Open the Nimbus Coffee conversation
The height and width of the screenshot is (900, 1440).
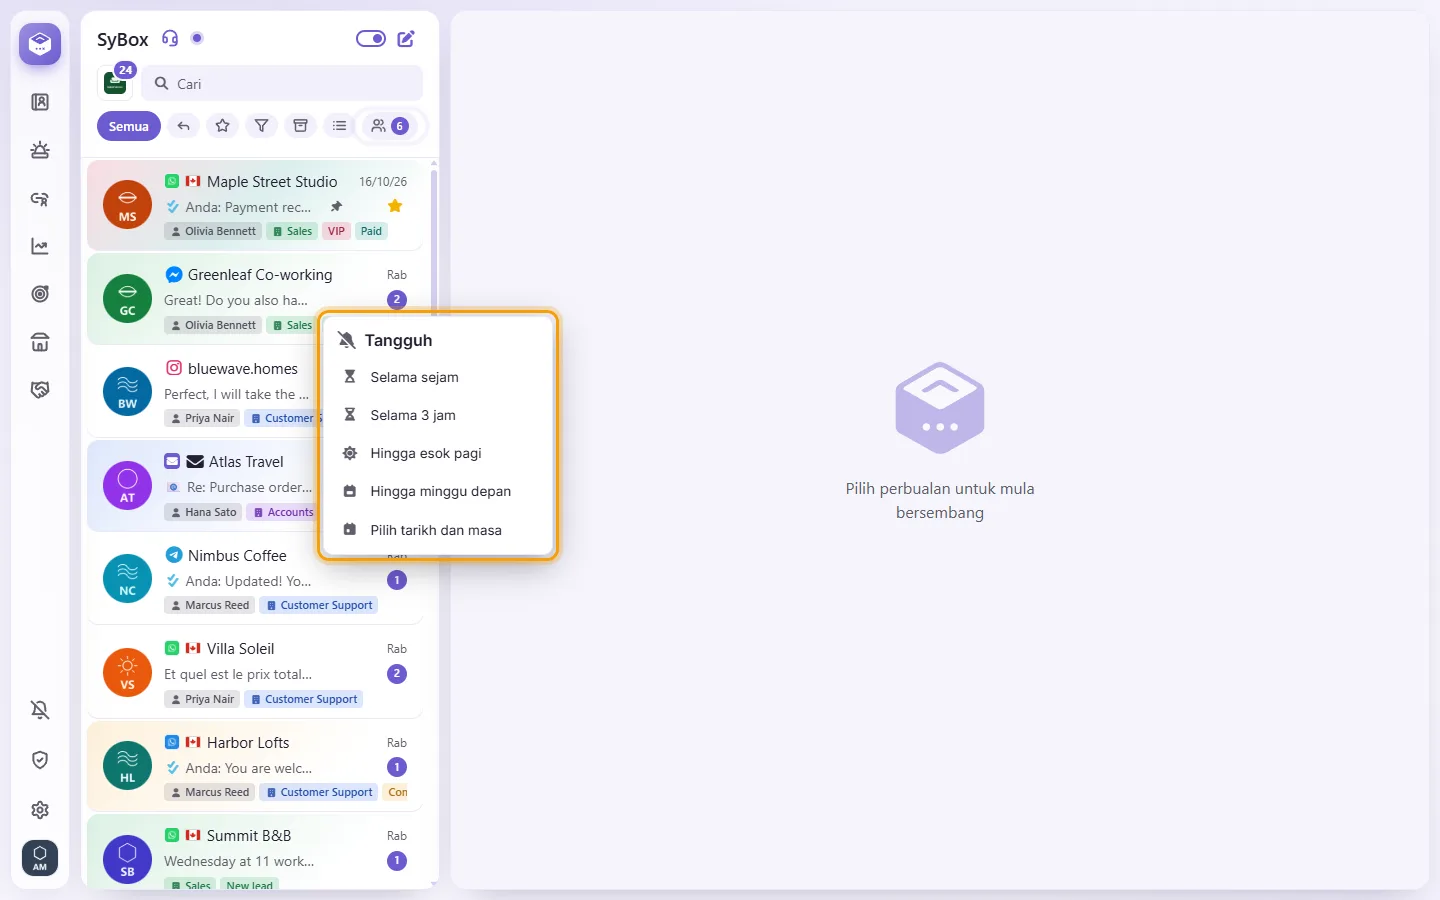coord(255,580)
